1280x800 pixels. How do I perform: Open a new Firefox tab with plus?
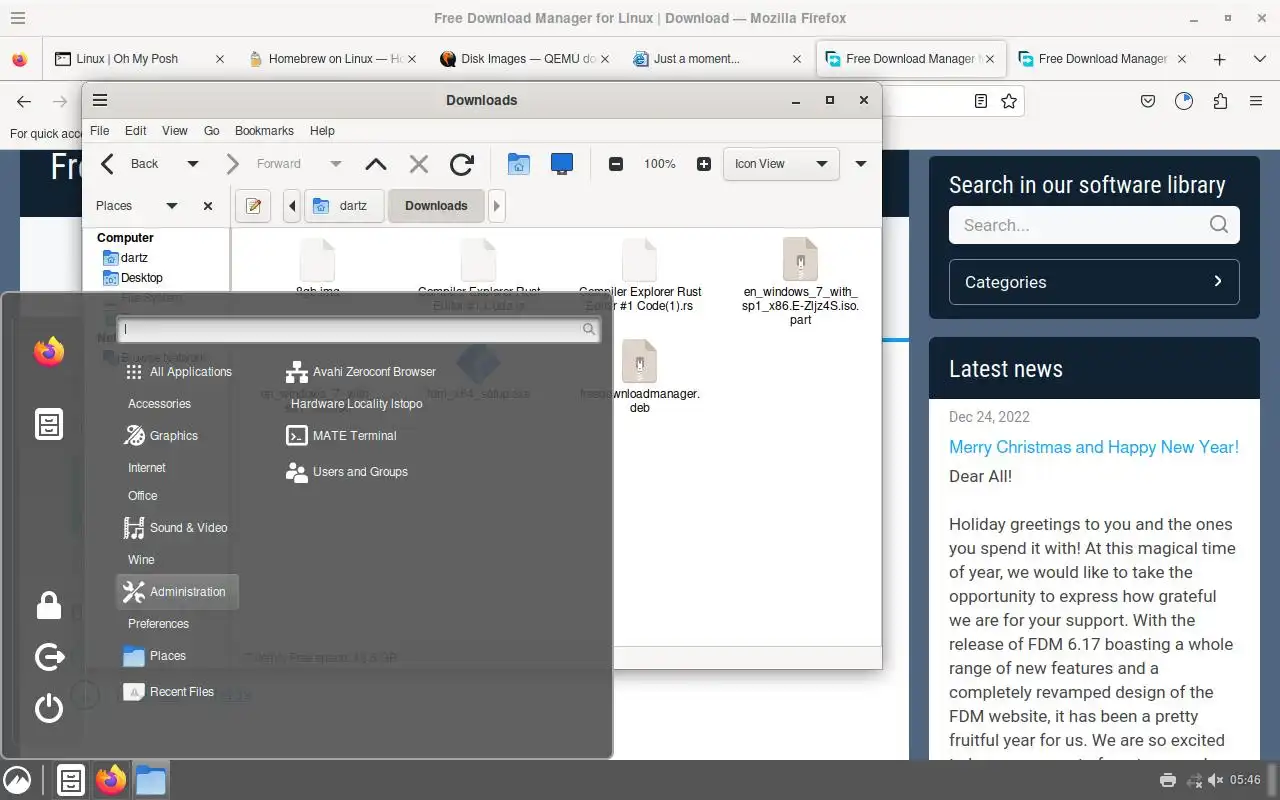click(1219, 59)
